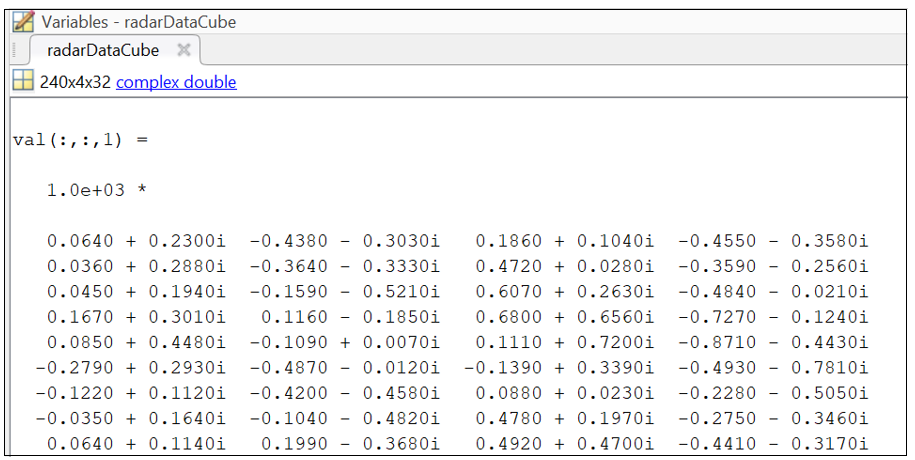Click the entry 0.4720 + 0.0280i
Screen dimensions: 915x460
pyautogui.click(x=564, y=266)
